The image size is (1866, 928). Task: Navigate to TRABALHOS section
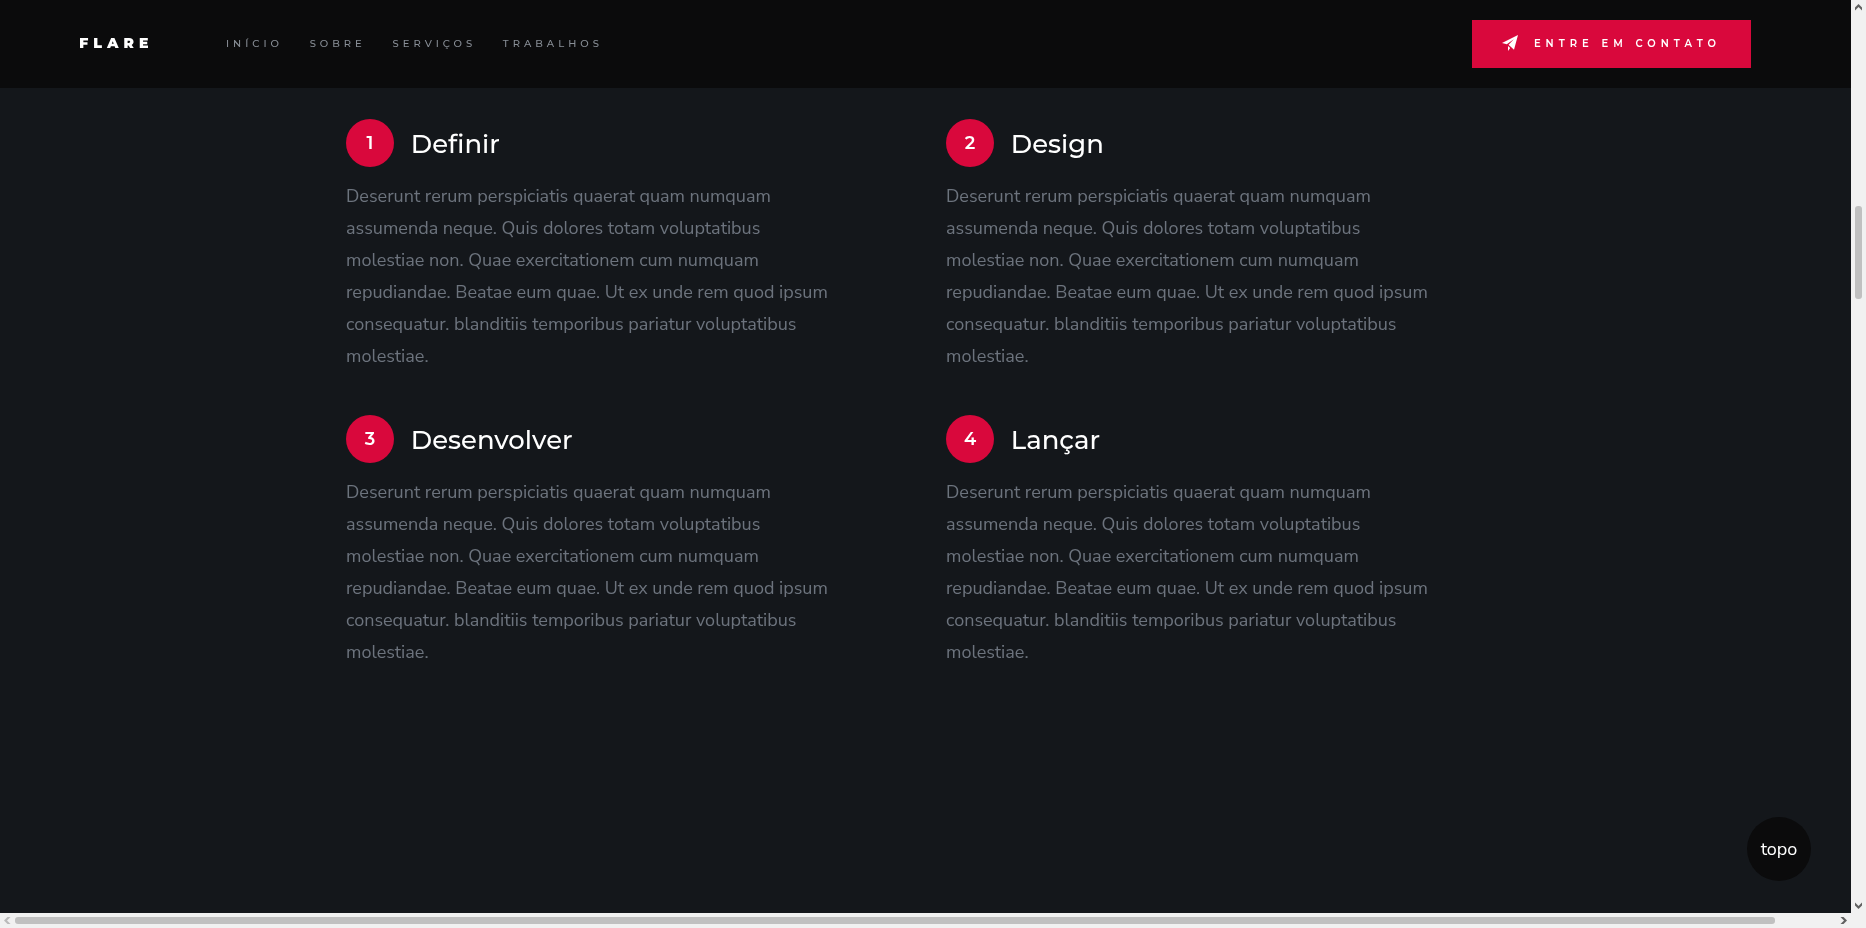552,44
